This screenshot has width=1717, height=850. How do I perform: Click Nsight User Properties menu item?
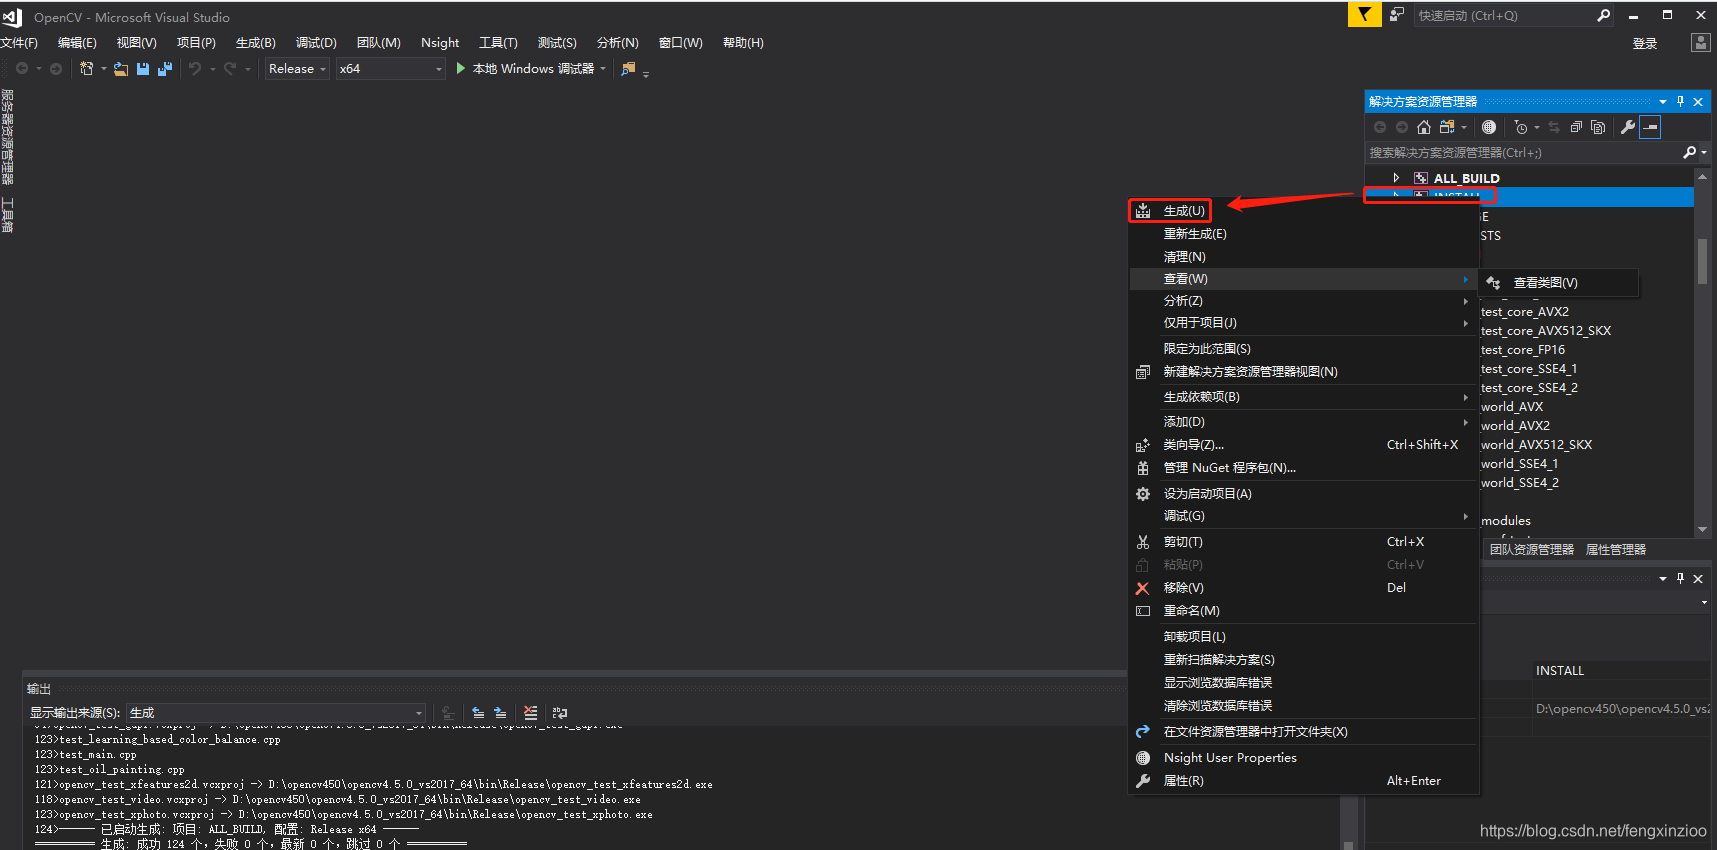(1303, 758)
